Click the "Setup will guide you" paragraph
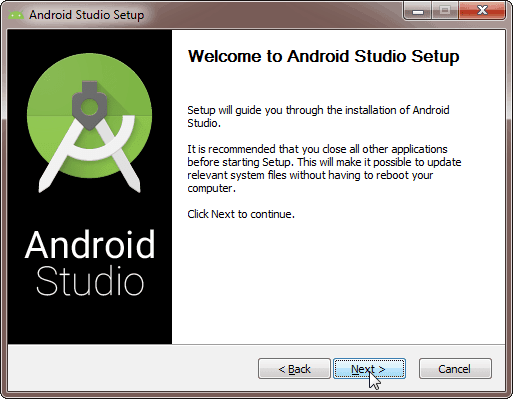Image resolution: width=513 pixels, height=399 pixels. (318, 116)
